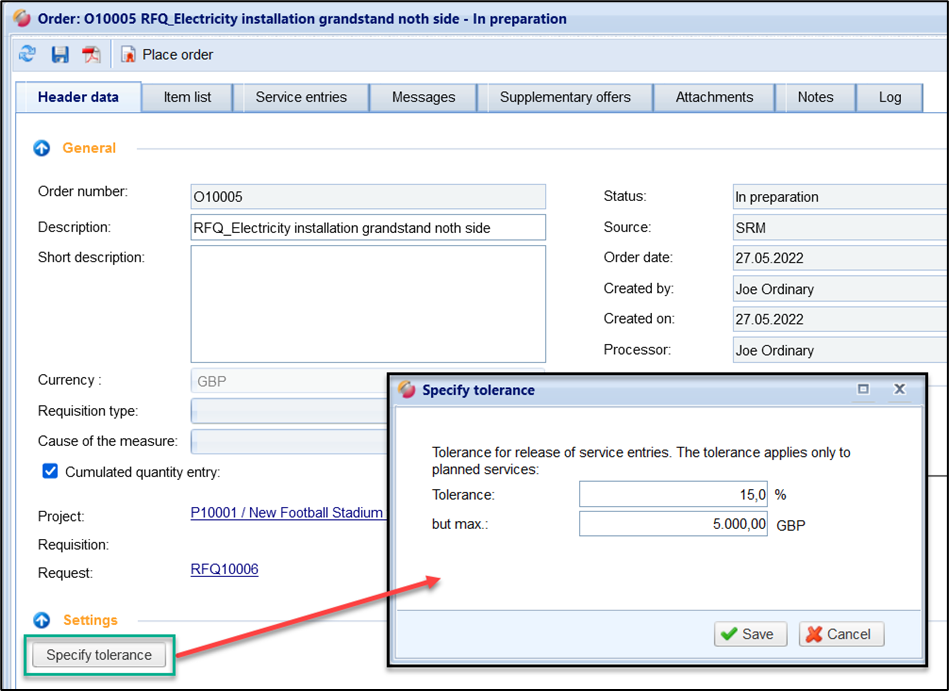Screen dimensions: 949x691
Task: Maximize the Specify tolerance dialog
Action: point(864,389)
